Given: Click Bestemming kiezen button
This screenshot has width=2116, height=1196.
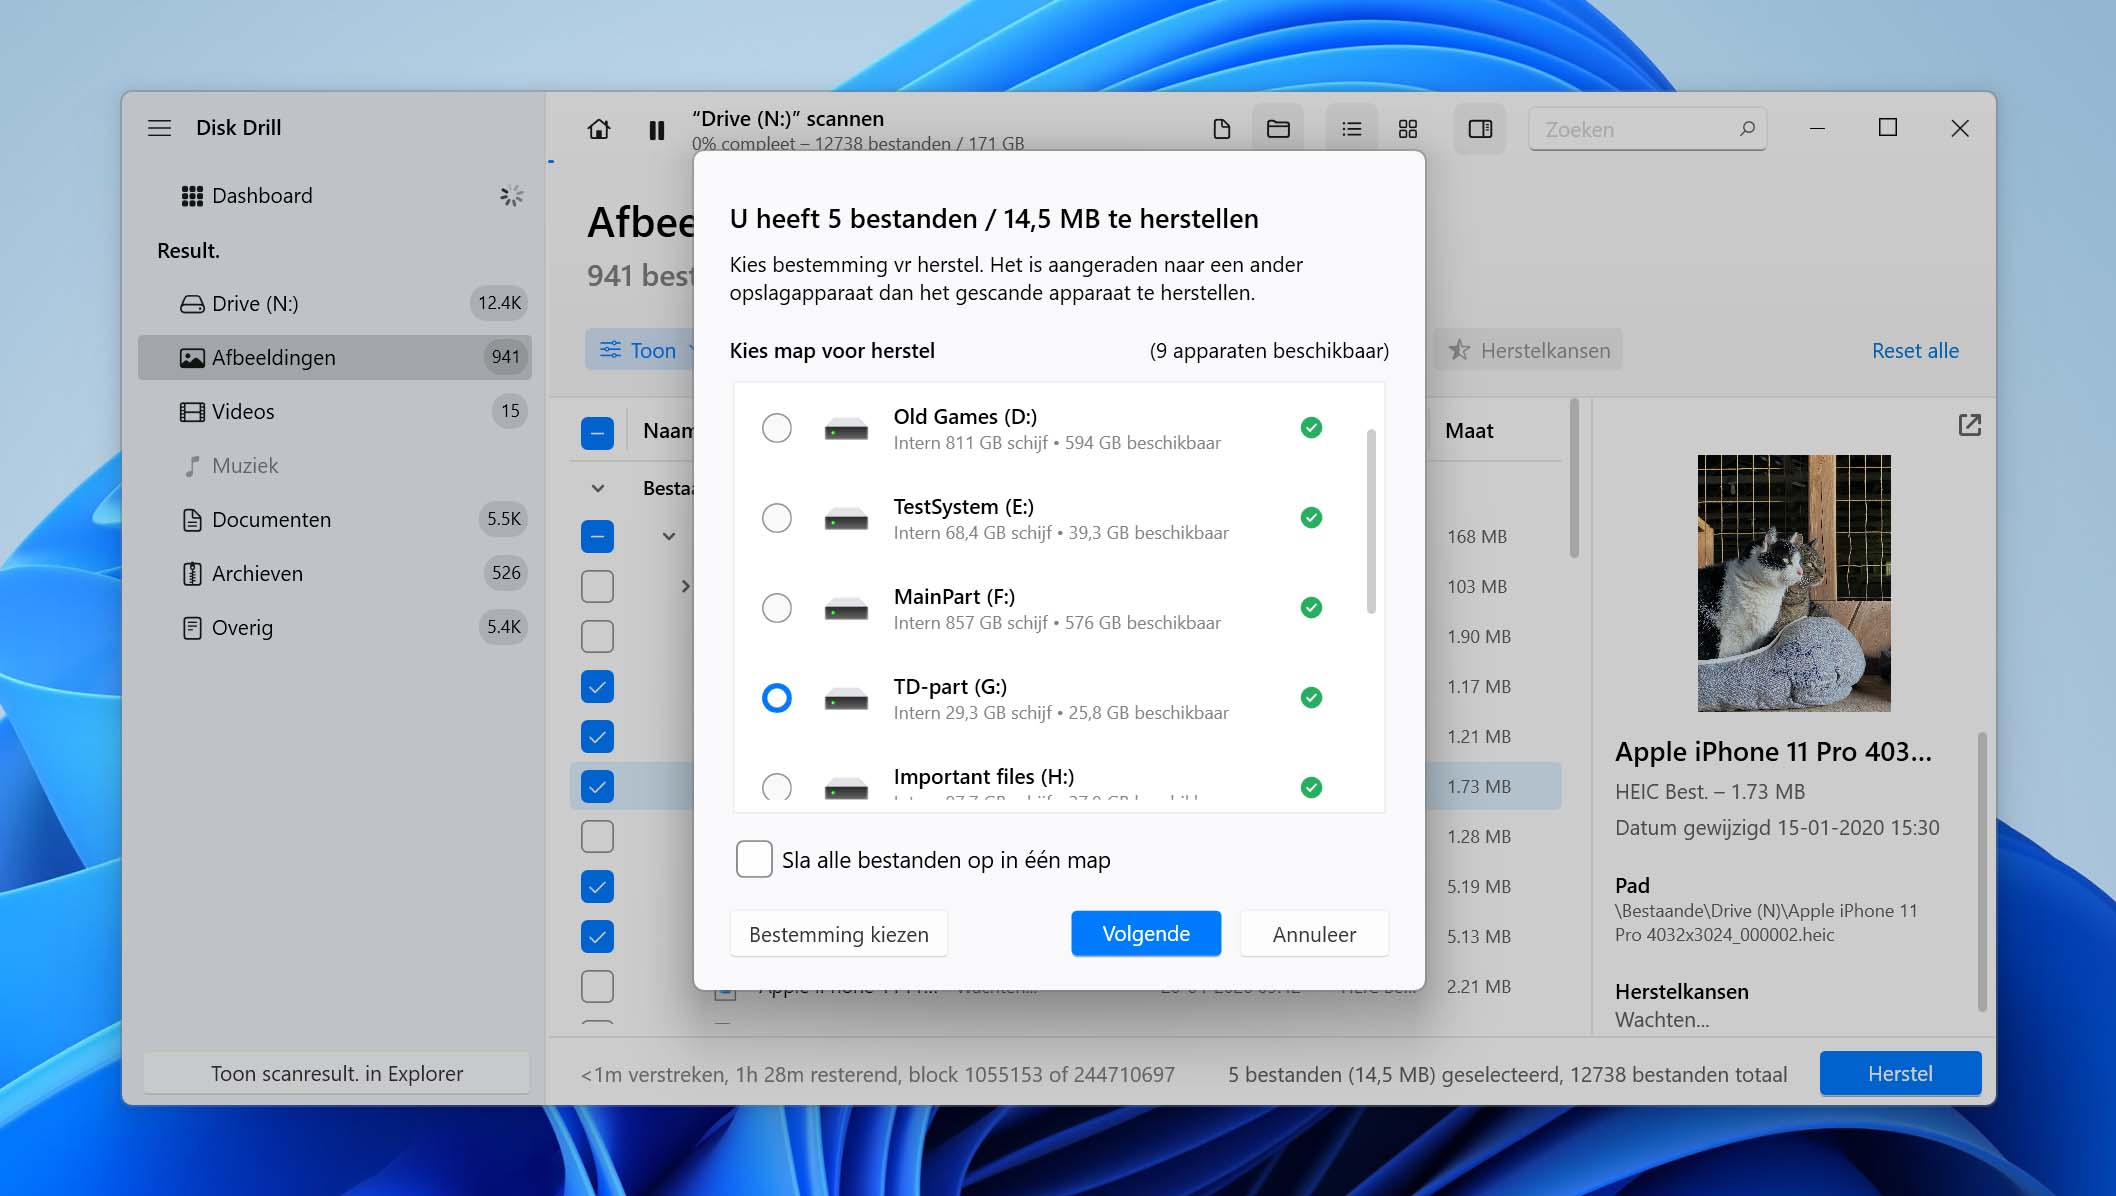Looking at the screenshot, I should pos(838,934).
